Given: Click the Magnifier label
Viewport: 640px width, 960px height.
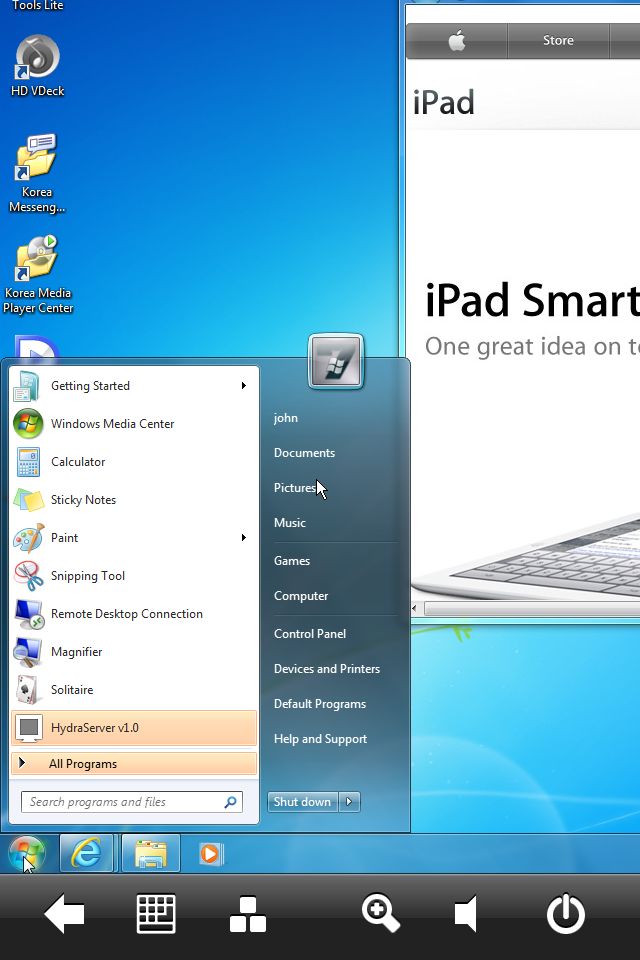Looking at the screenshot, I should pos(76,651).
